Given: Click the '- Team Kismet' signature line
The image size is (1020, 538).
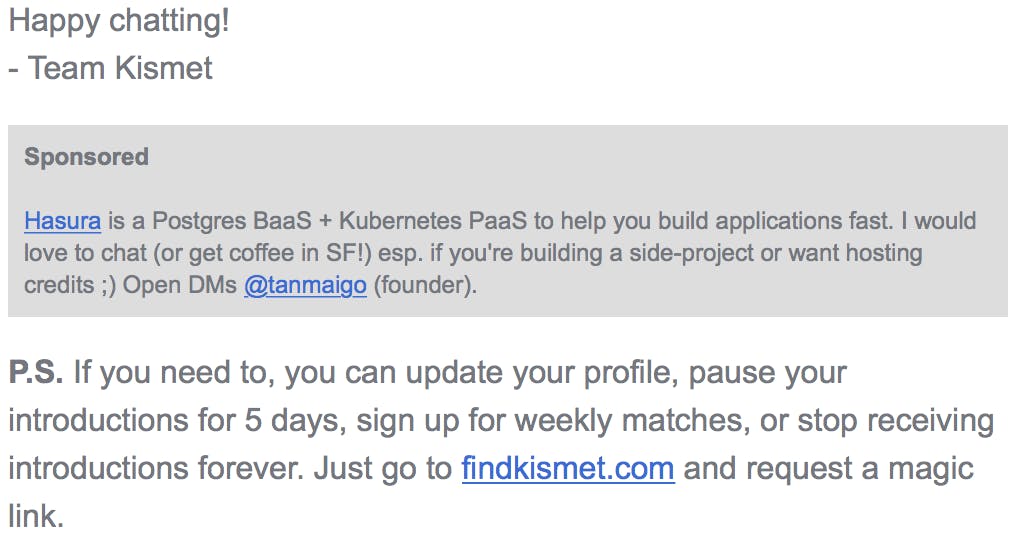Looking at the screenshot, I should (111, 68).
